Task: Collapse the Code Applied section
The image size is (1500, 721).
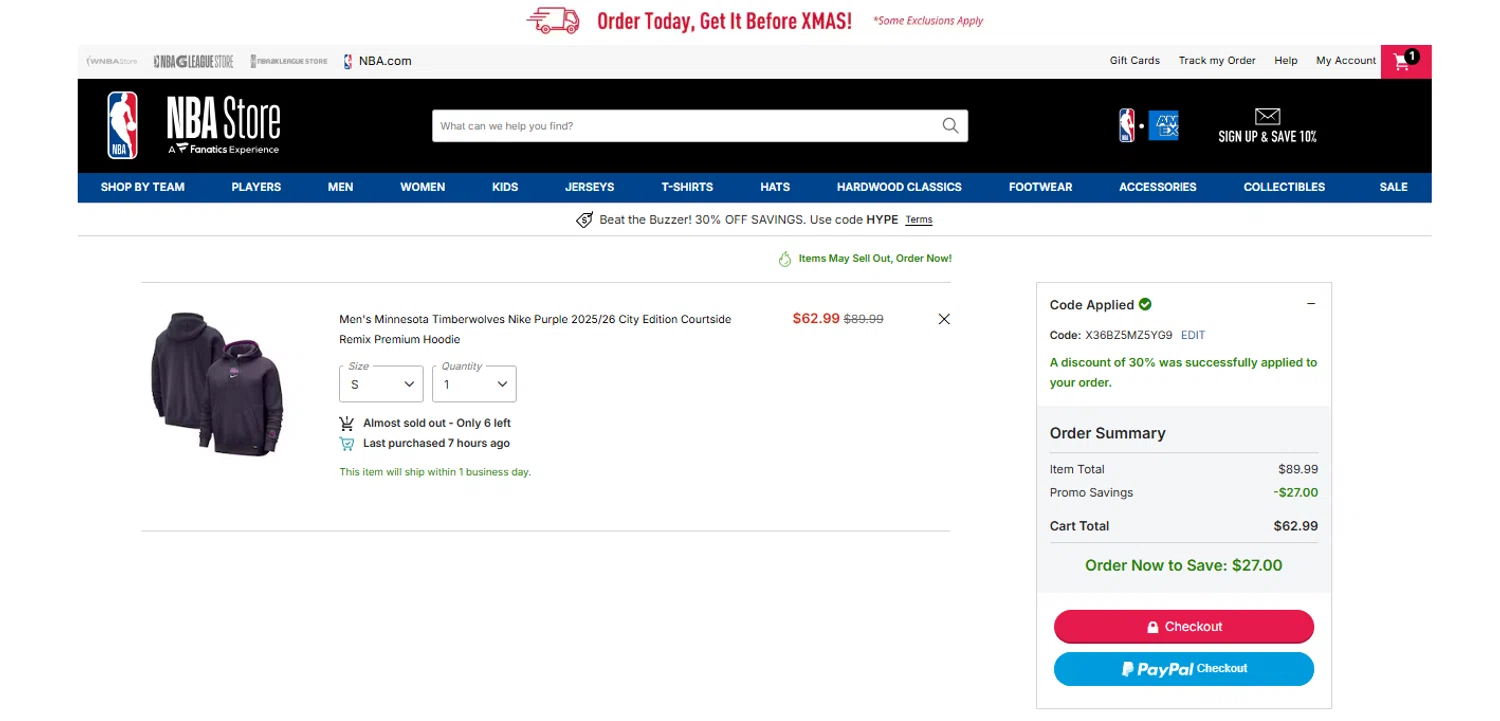Action: 1311,304
